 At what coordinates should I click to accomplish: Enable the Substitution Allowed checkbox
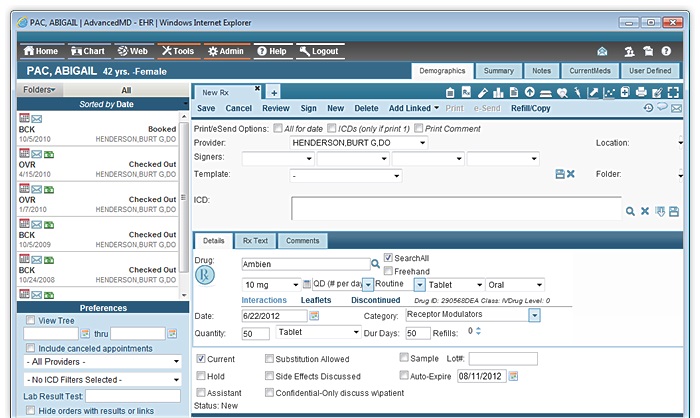(270, 358)
